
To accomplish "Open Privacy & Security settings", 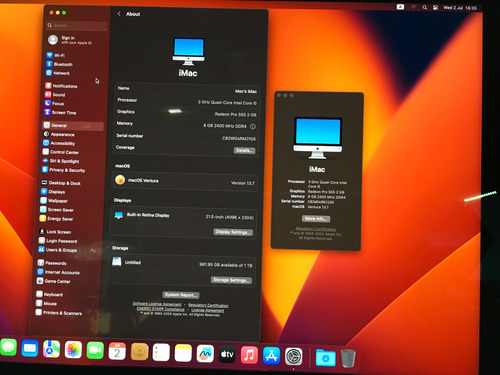I will tap(63, 170).
